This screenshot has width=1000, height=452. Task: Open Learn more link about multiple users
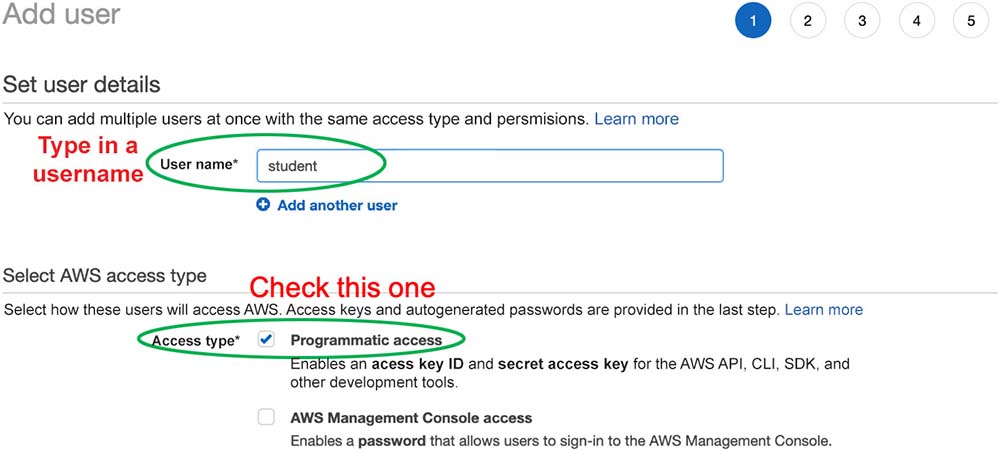coord(636,119)
